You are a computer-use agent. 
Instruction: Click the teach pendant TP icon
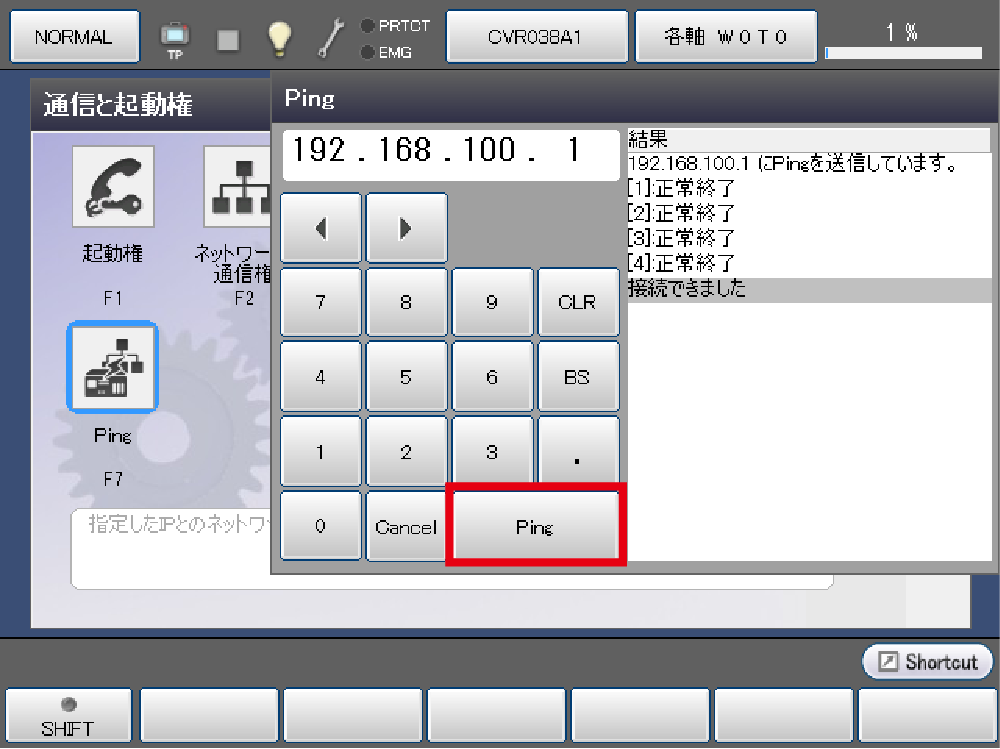tap(174, 38)
